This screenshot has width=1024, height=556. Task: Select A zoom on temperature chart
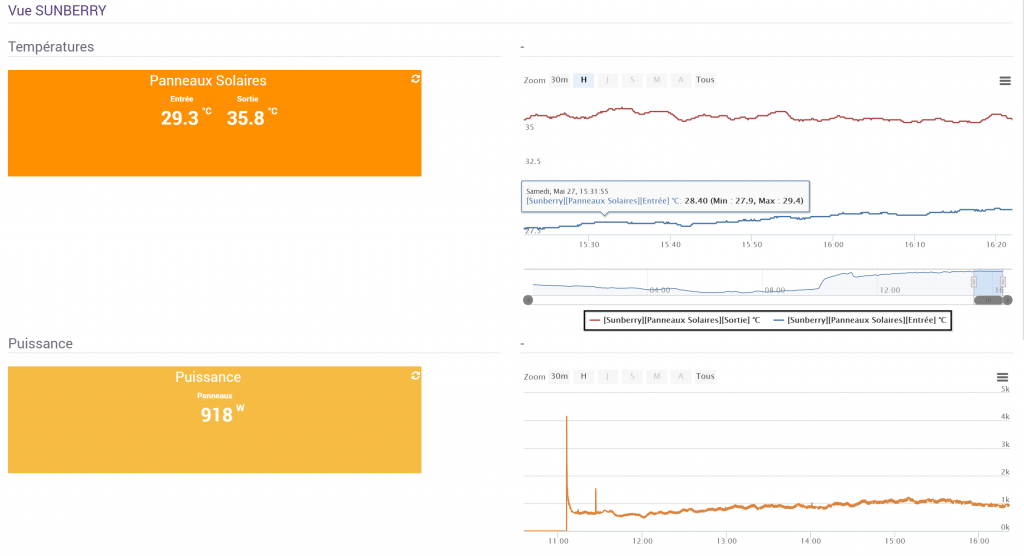point(680,80)
